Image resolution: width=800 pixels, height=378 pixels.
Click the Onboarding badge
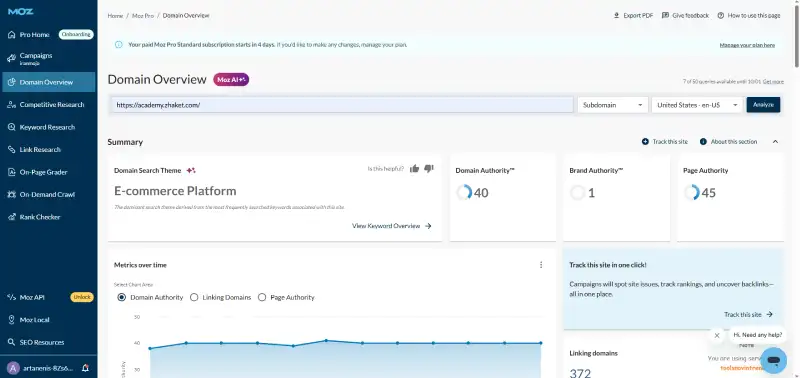pyautogui.click(x=76, y=35)
